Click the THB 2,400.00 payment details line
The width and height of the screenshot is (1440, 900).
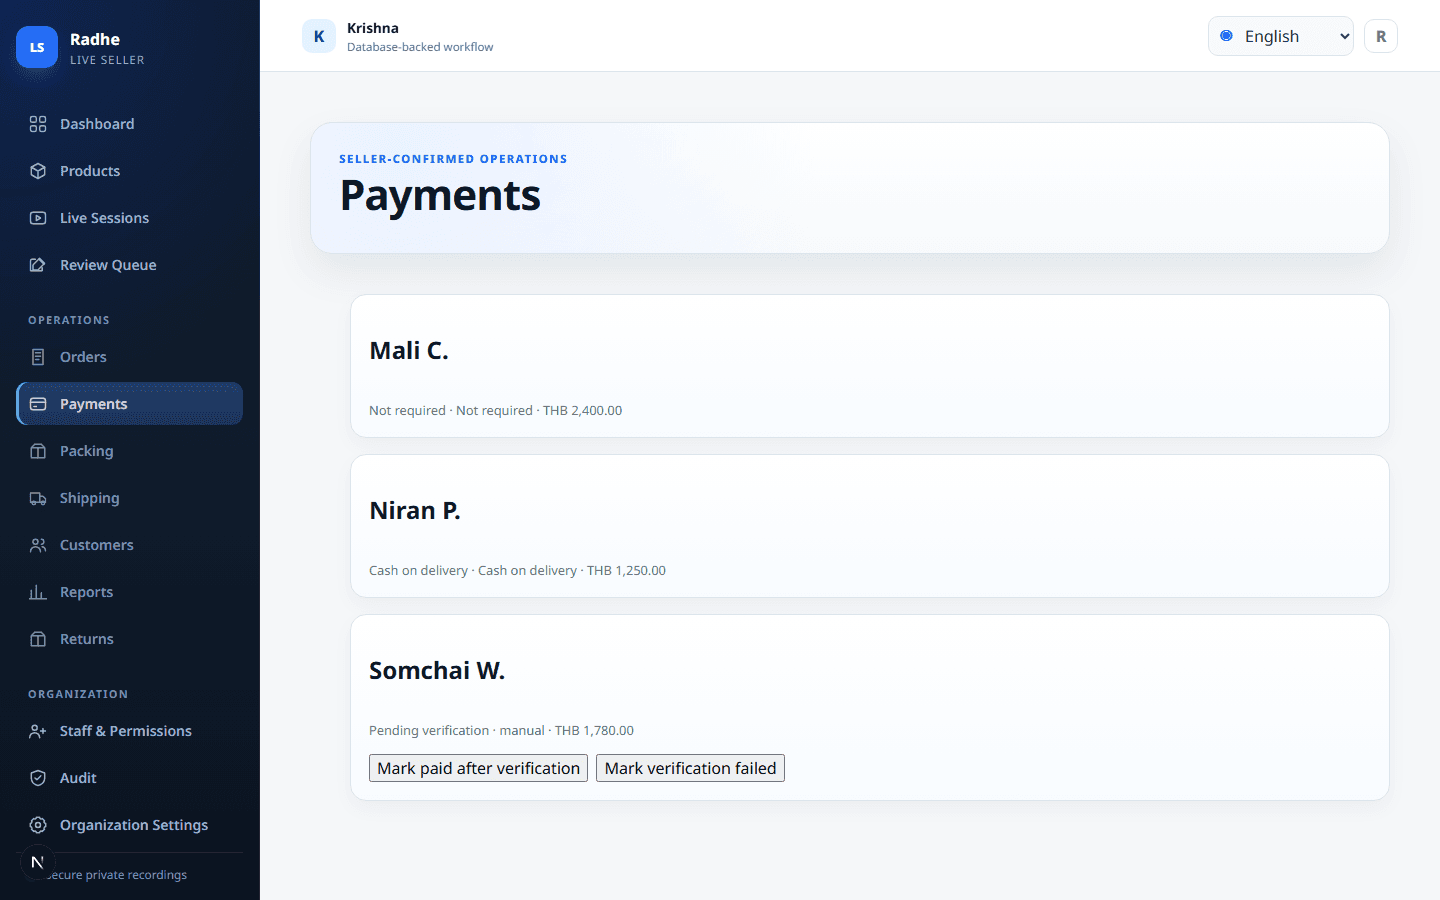[x=495, y=411]
